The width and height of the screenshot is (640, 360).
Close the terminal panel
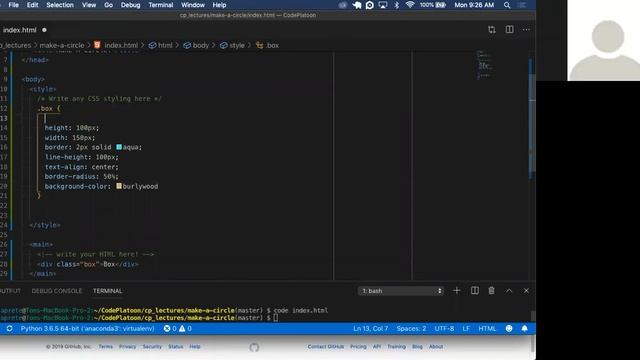[x=526, y=291]
